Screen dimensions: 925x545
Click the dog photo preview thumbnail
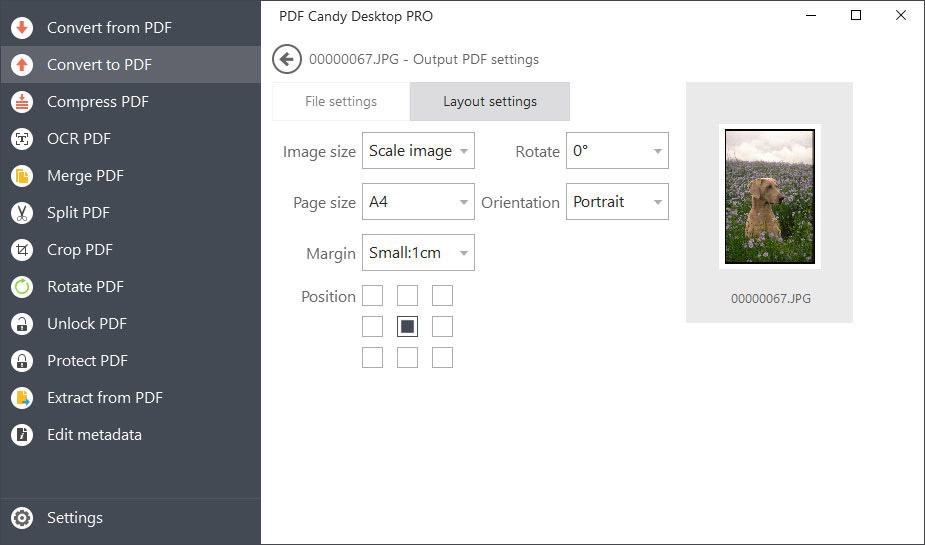pyautogui.click(x=770, y=196)
